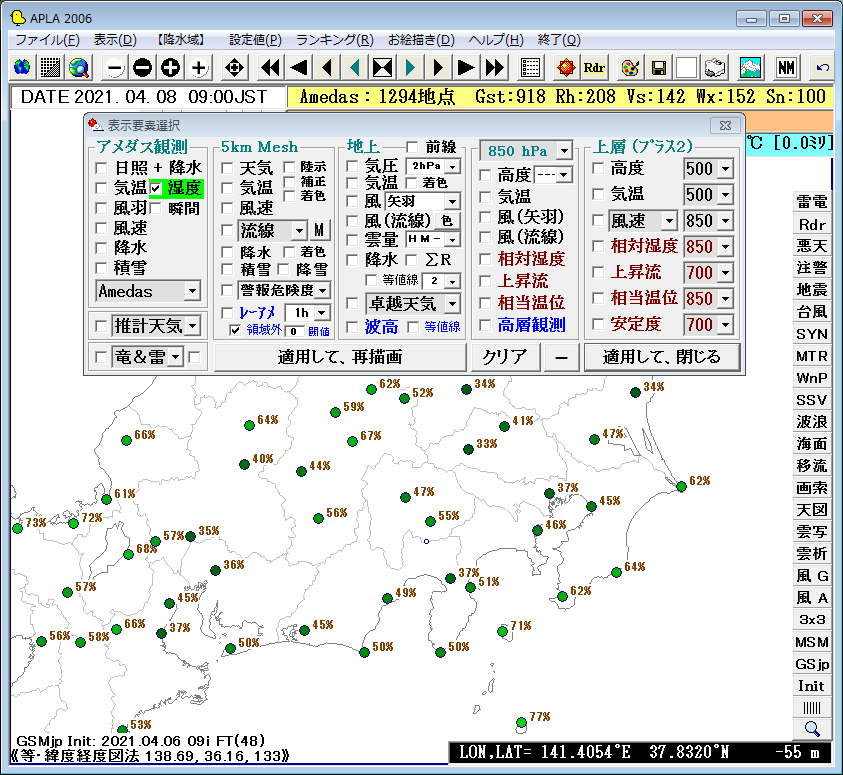This screenshot has height=775, width=843.
Task: Open the 設定値(P) menu
Action: point(255,40)
